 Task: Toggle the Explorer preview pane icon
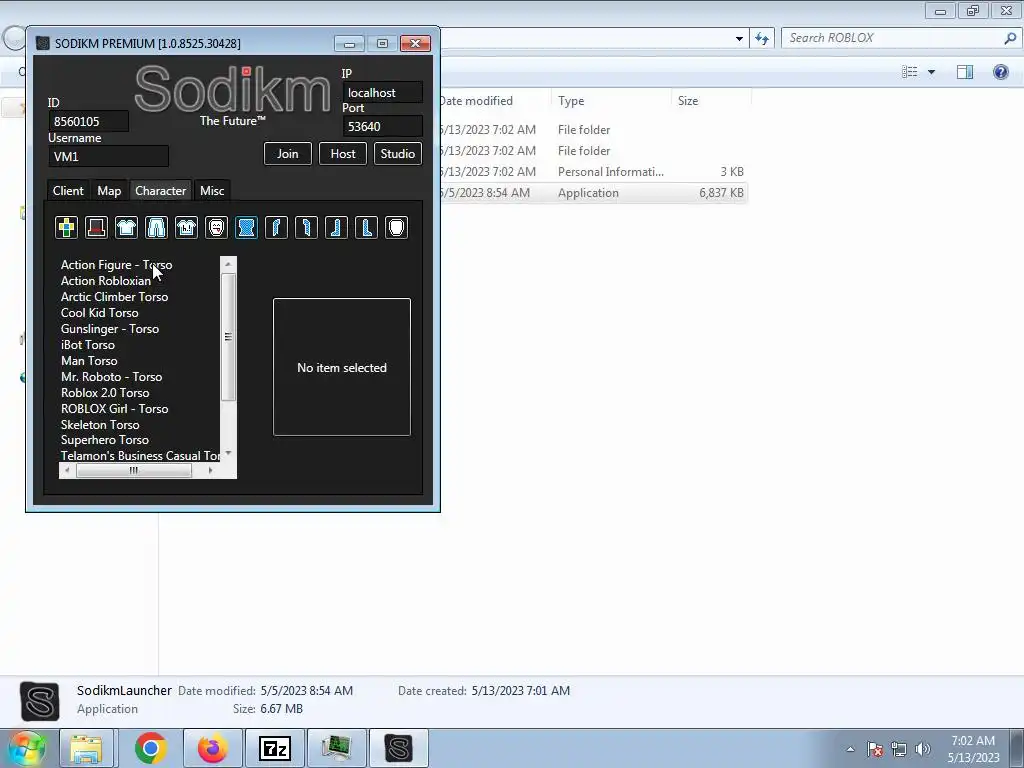tap(965, 72)
